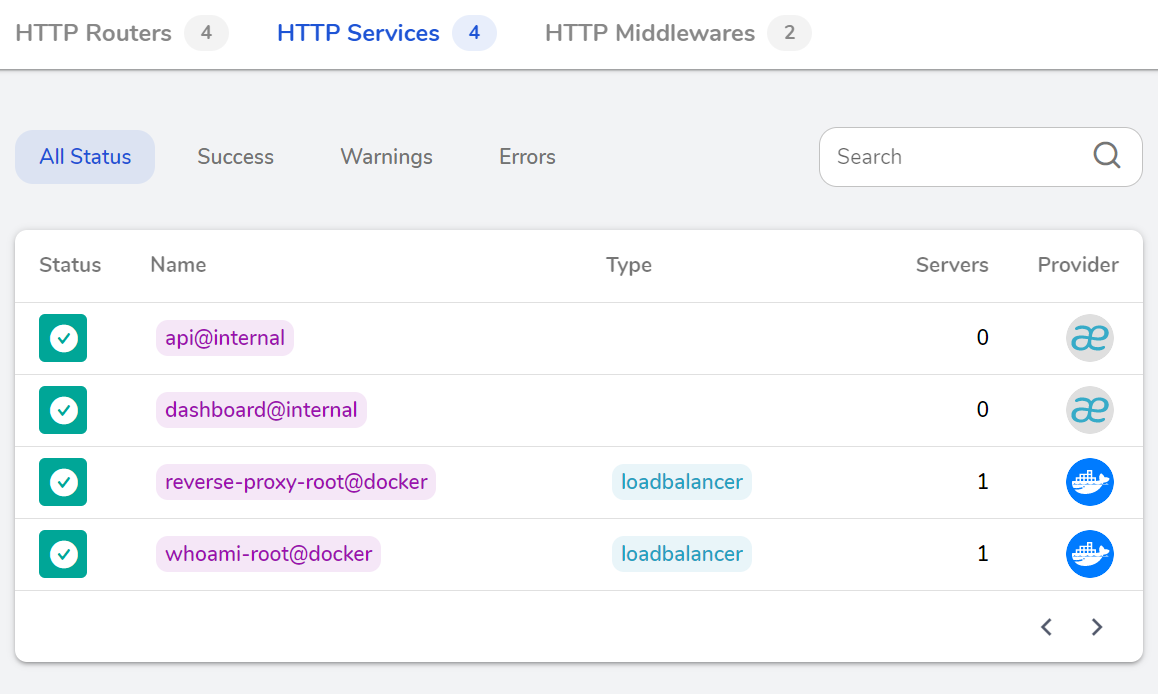Open the whoami-root@docker service name

(x=268, y=554)
